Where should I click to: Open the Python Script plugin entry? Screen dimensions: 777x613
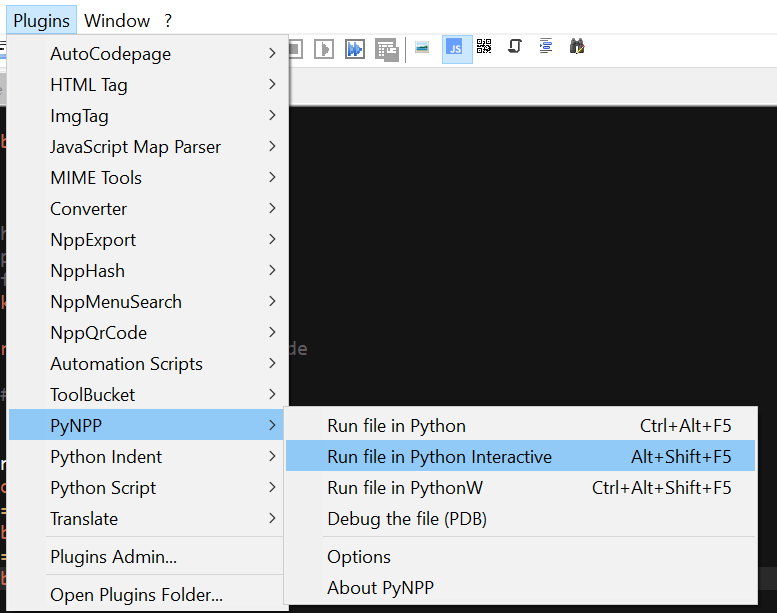click(x=146, y=488)
